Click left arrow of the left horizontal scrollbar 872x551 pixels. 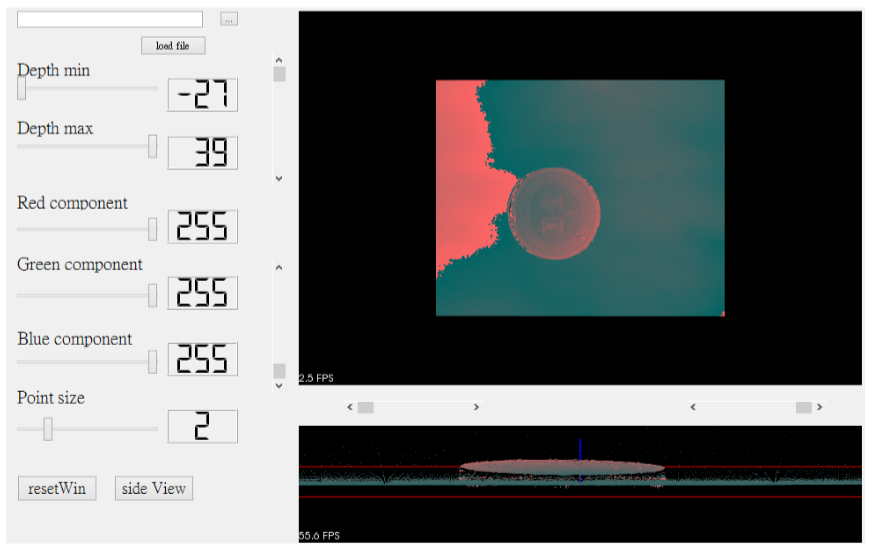[x=350, y=407]
